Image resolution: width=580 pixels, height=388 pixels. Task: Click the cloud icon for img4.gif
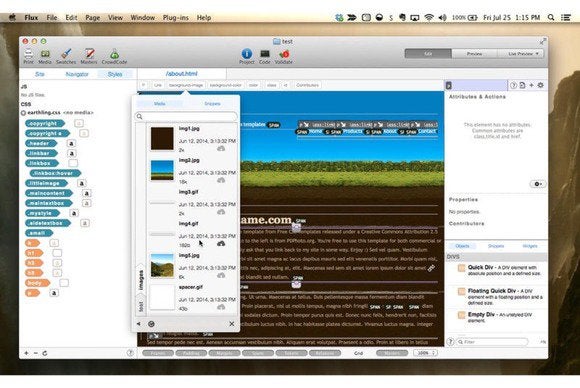(x=221, y=244)
